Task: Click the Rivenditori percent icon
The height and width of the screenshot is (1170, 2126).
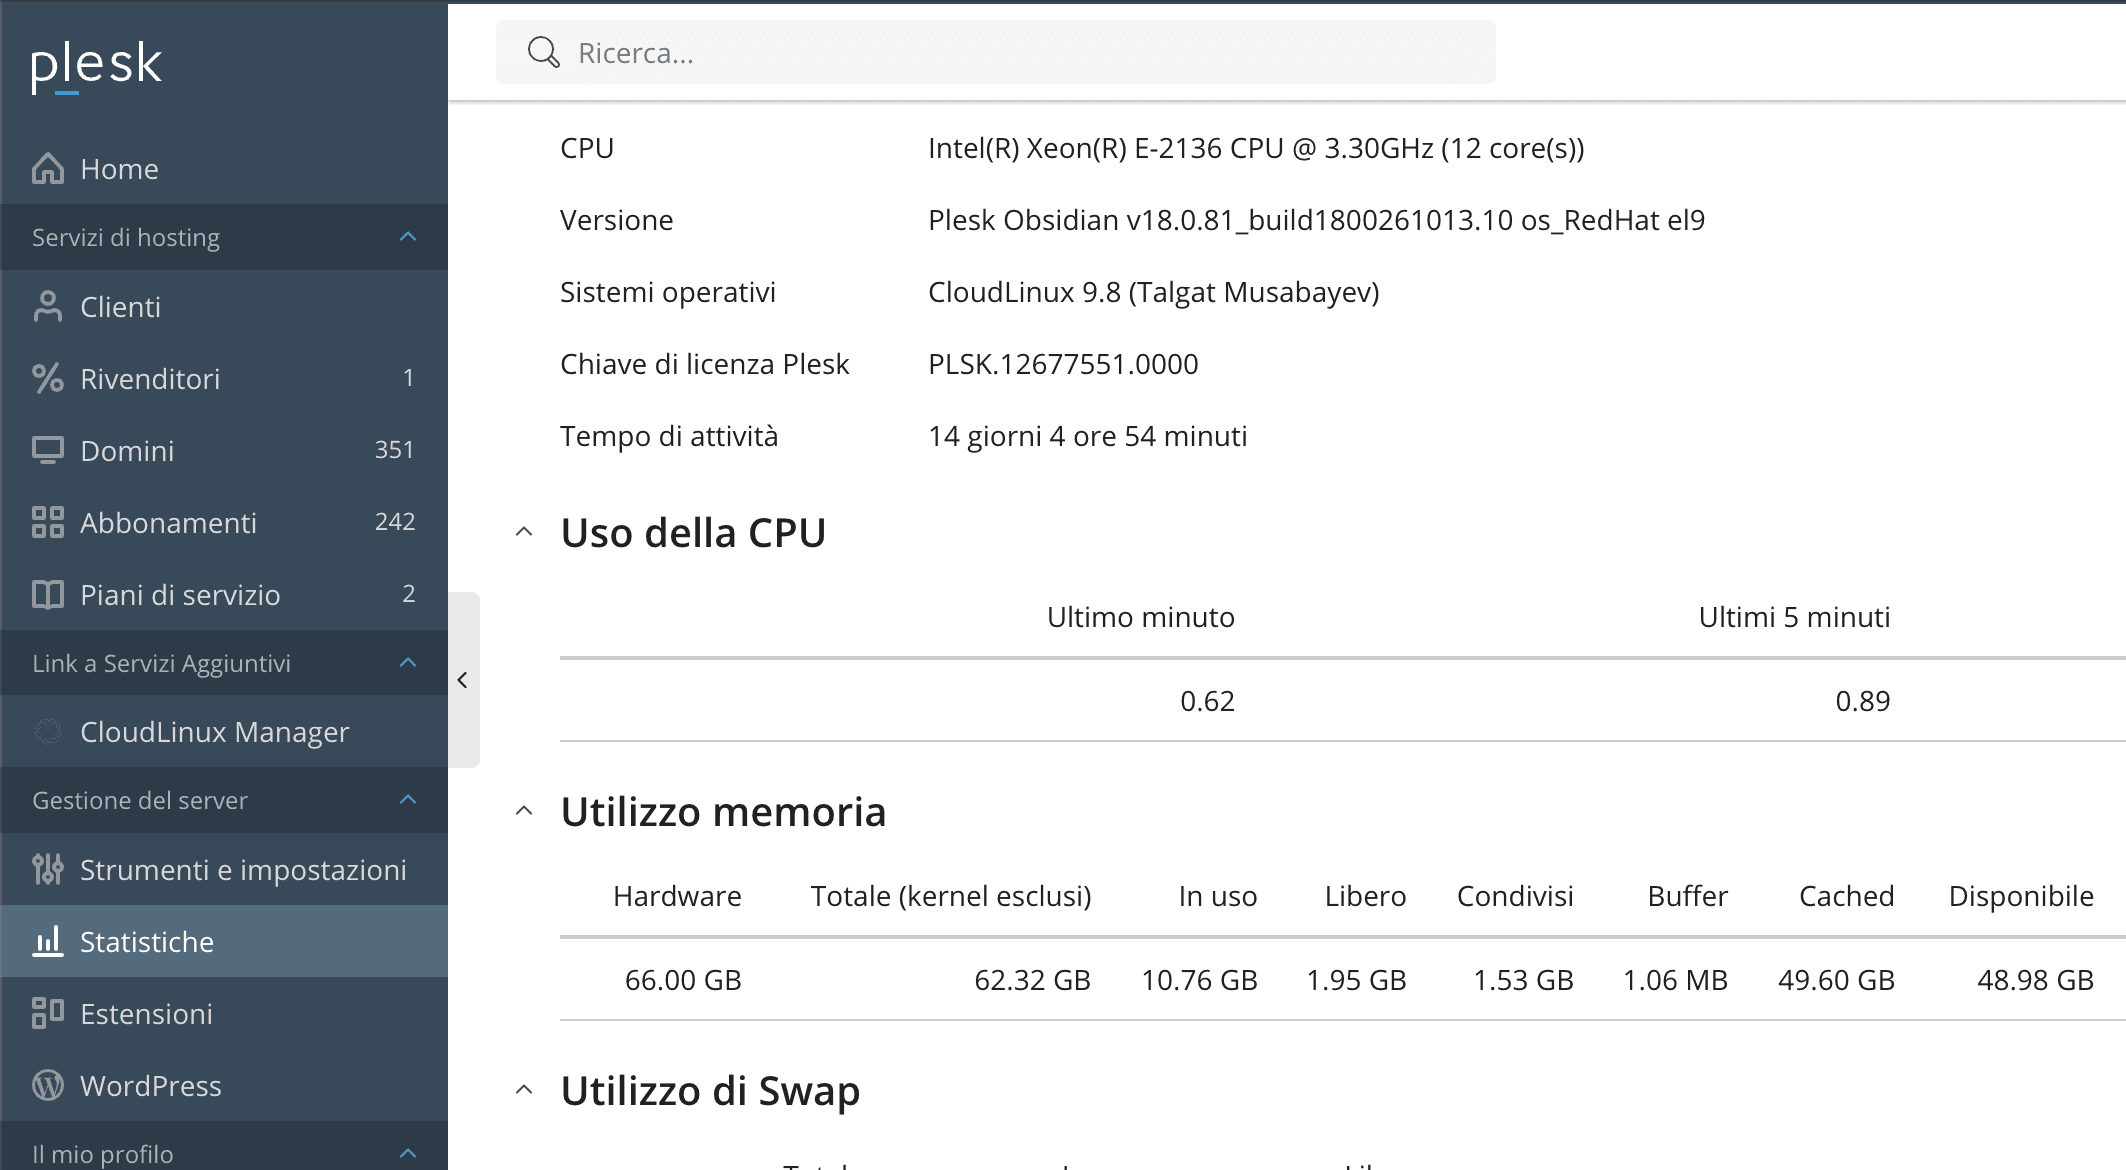Action: (48, 379)
